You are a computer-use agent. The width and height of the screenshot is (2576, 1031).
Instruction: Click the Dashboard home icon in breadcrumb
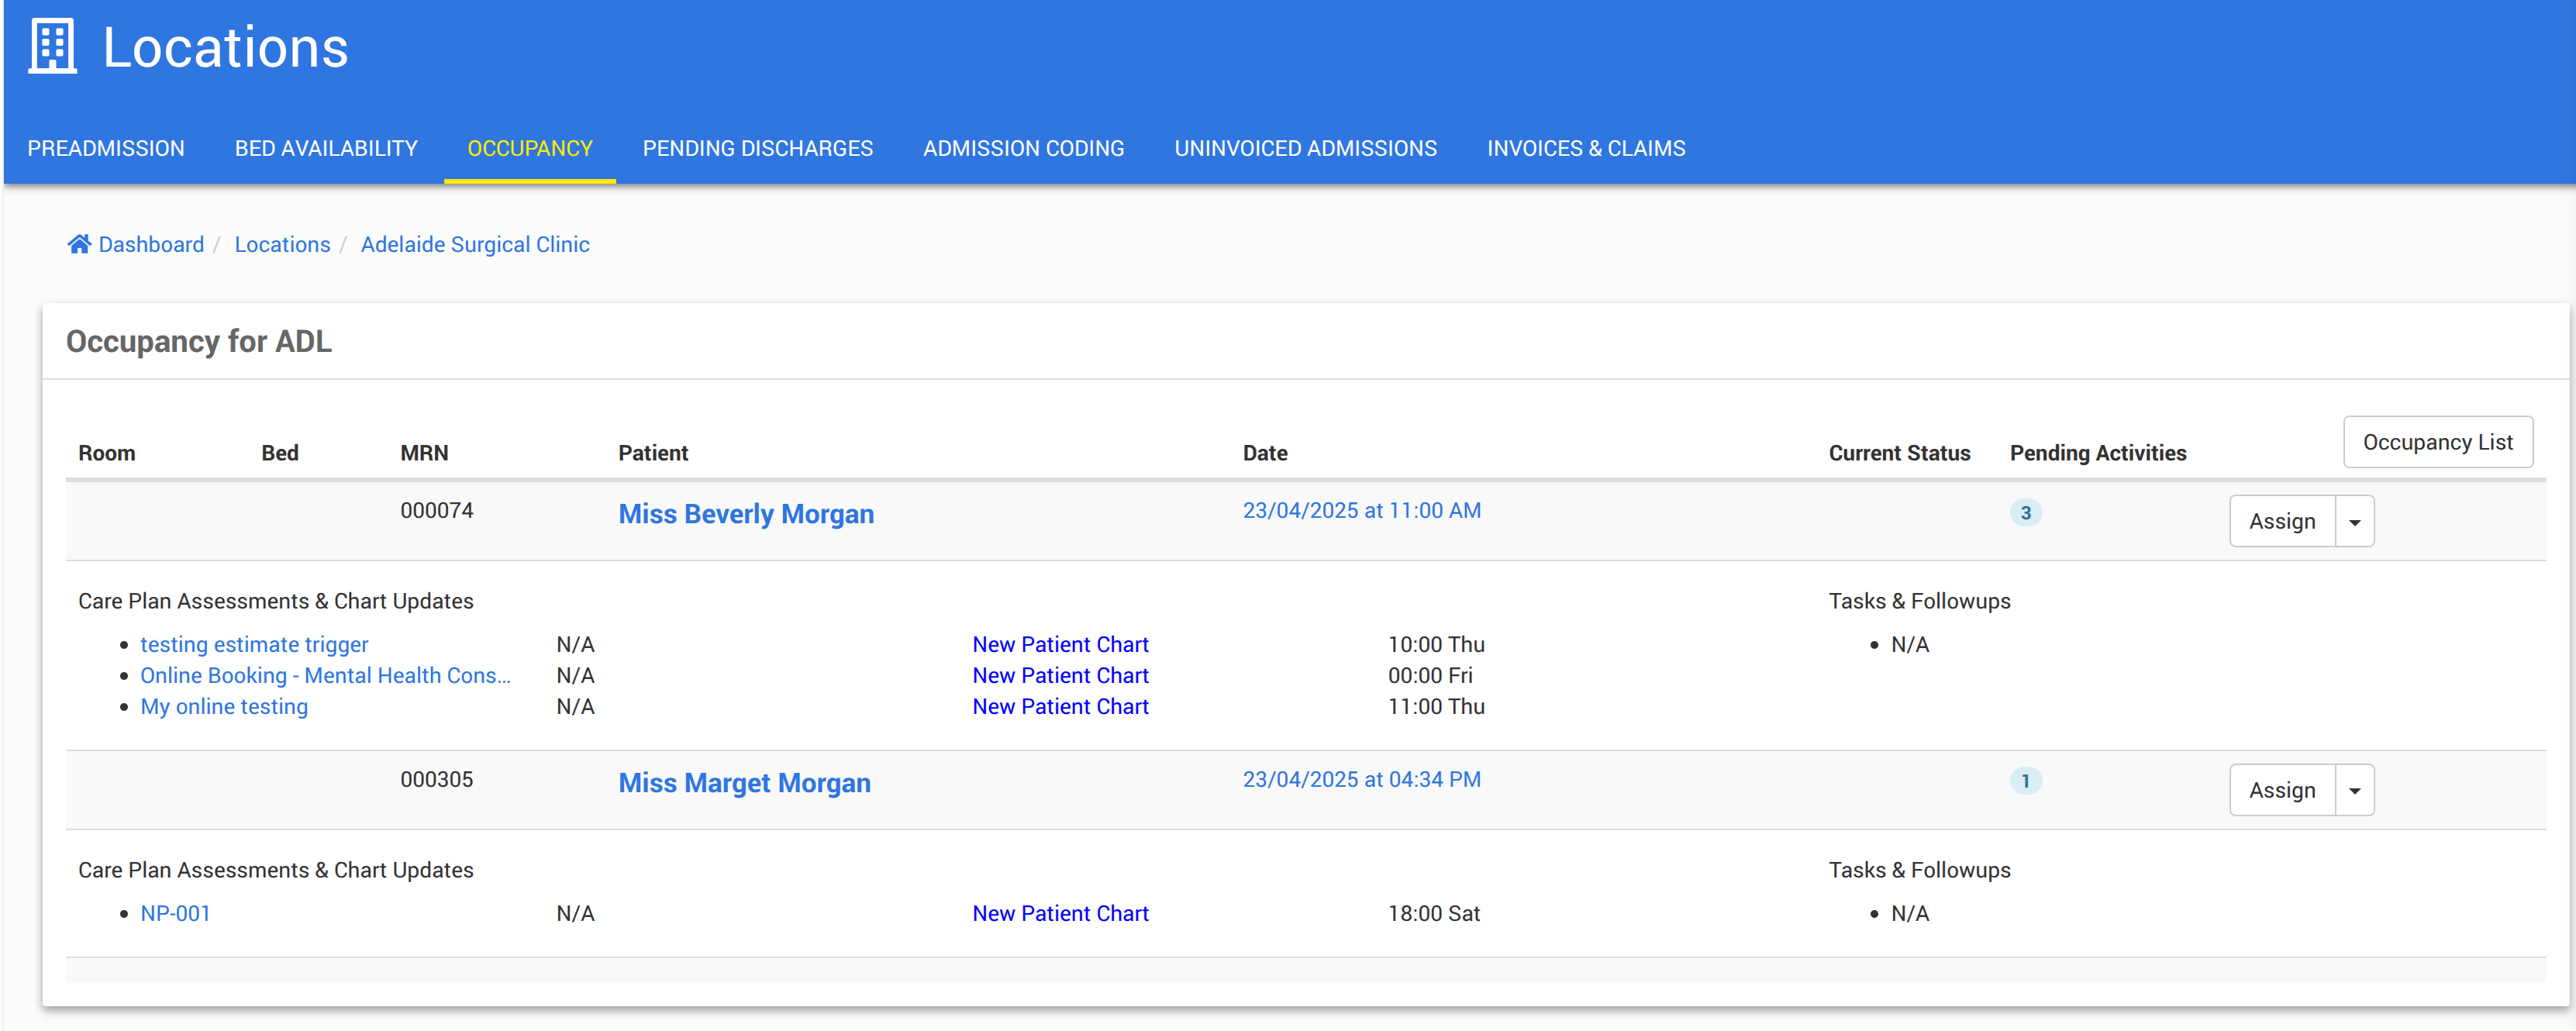(79, 244)
